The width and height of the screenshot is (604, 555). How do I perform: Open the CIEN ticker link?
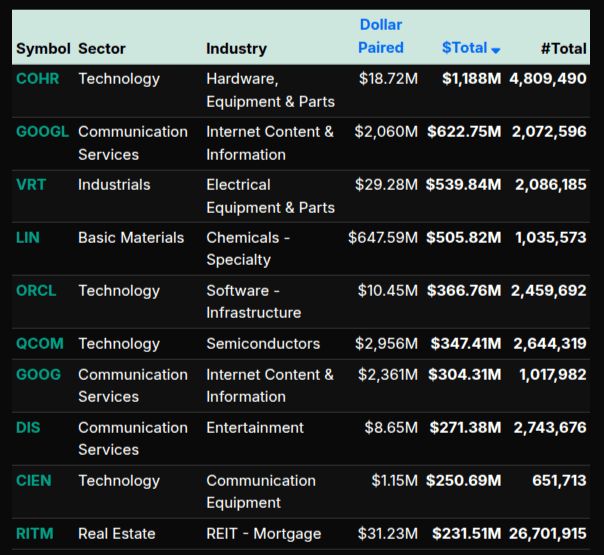pyautogui.click(x=33, y=481)
